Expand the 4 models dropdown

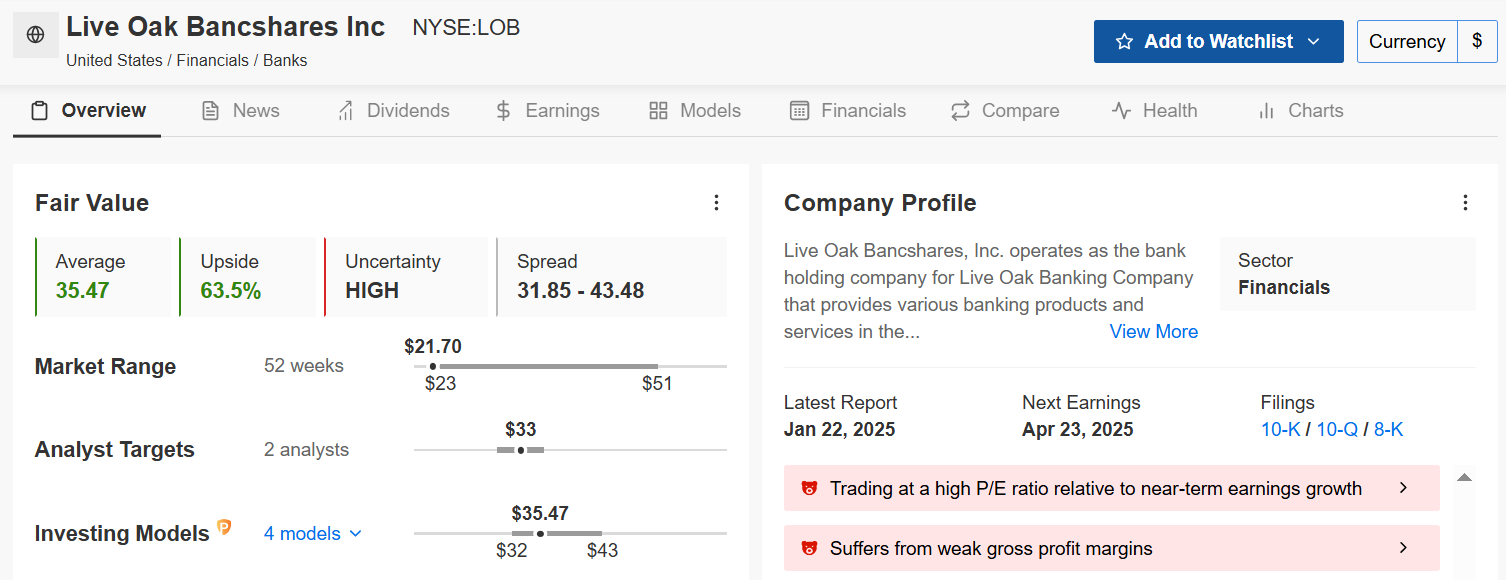(x=313, y=534)
